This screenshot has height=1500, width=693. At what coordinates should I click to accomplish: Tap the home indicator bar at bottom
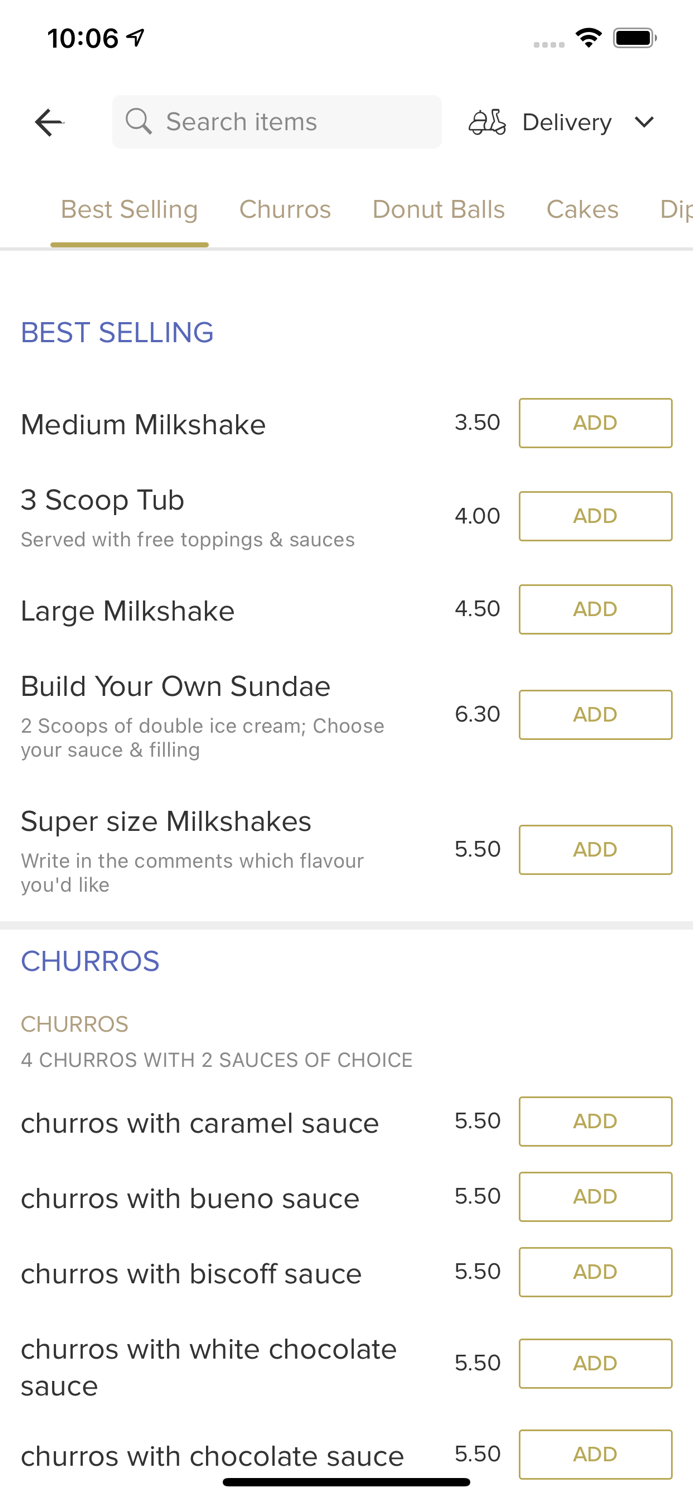tap(346, 1481)
